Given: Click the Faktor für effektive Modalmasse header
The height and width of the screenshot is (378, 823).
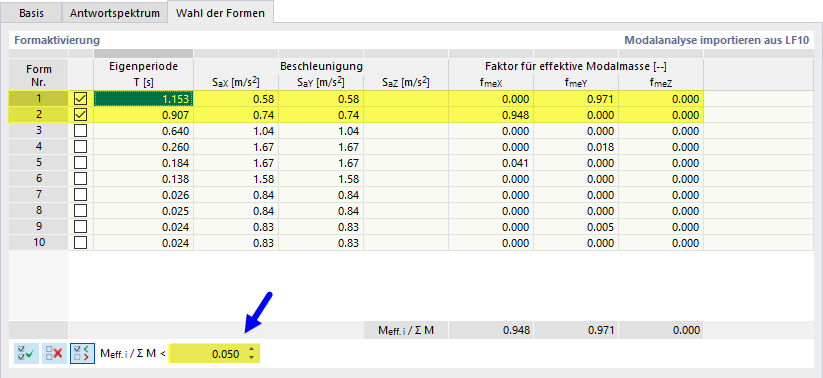Looking at the screenshot, I should 576,67.
